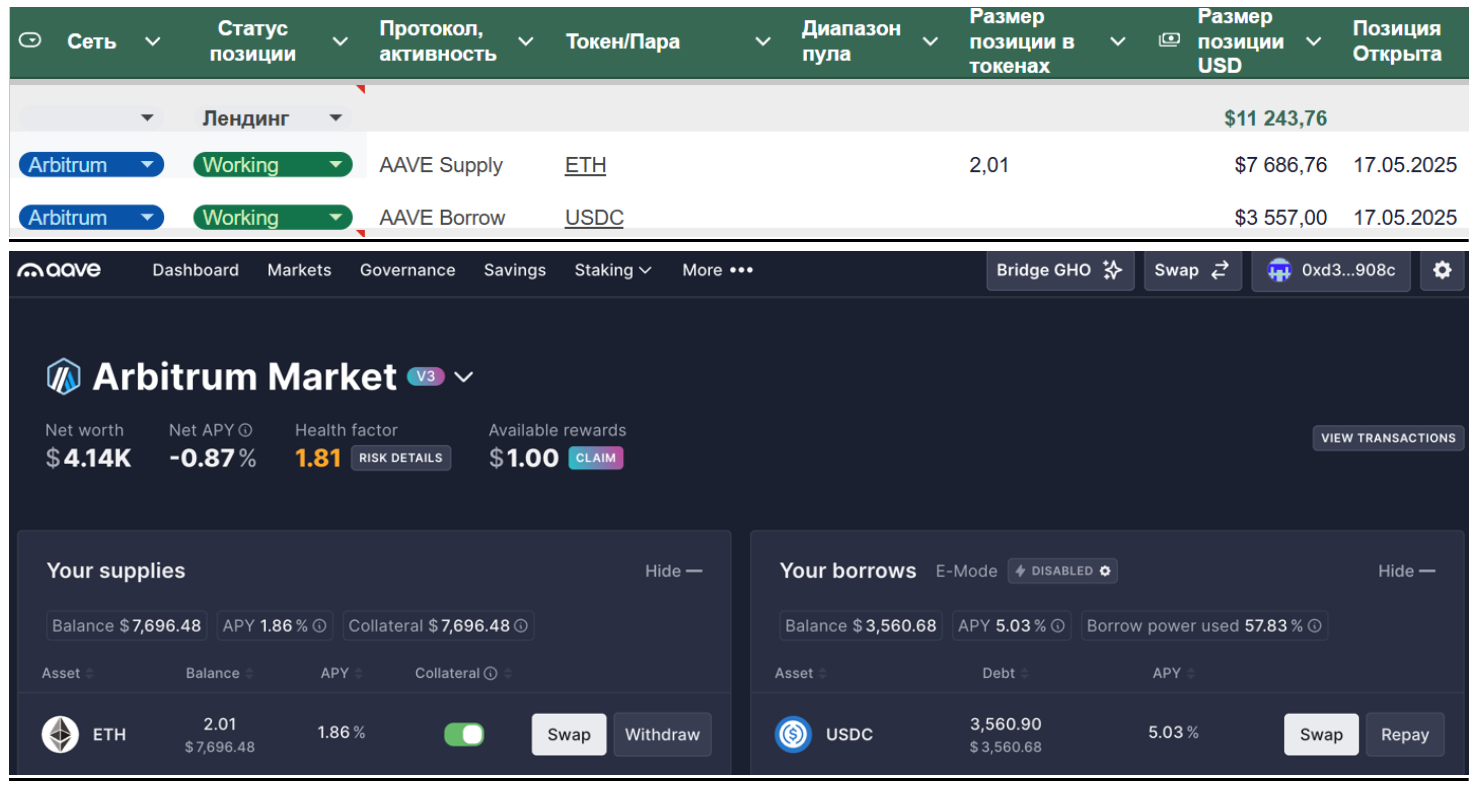Hide the Your supplies panel
The height and width of the screenshot is (788, 1476).
pyautogui.click(x=673, y=571)
